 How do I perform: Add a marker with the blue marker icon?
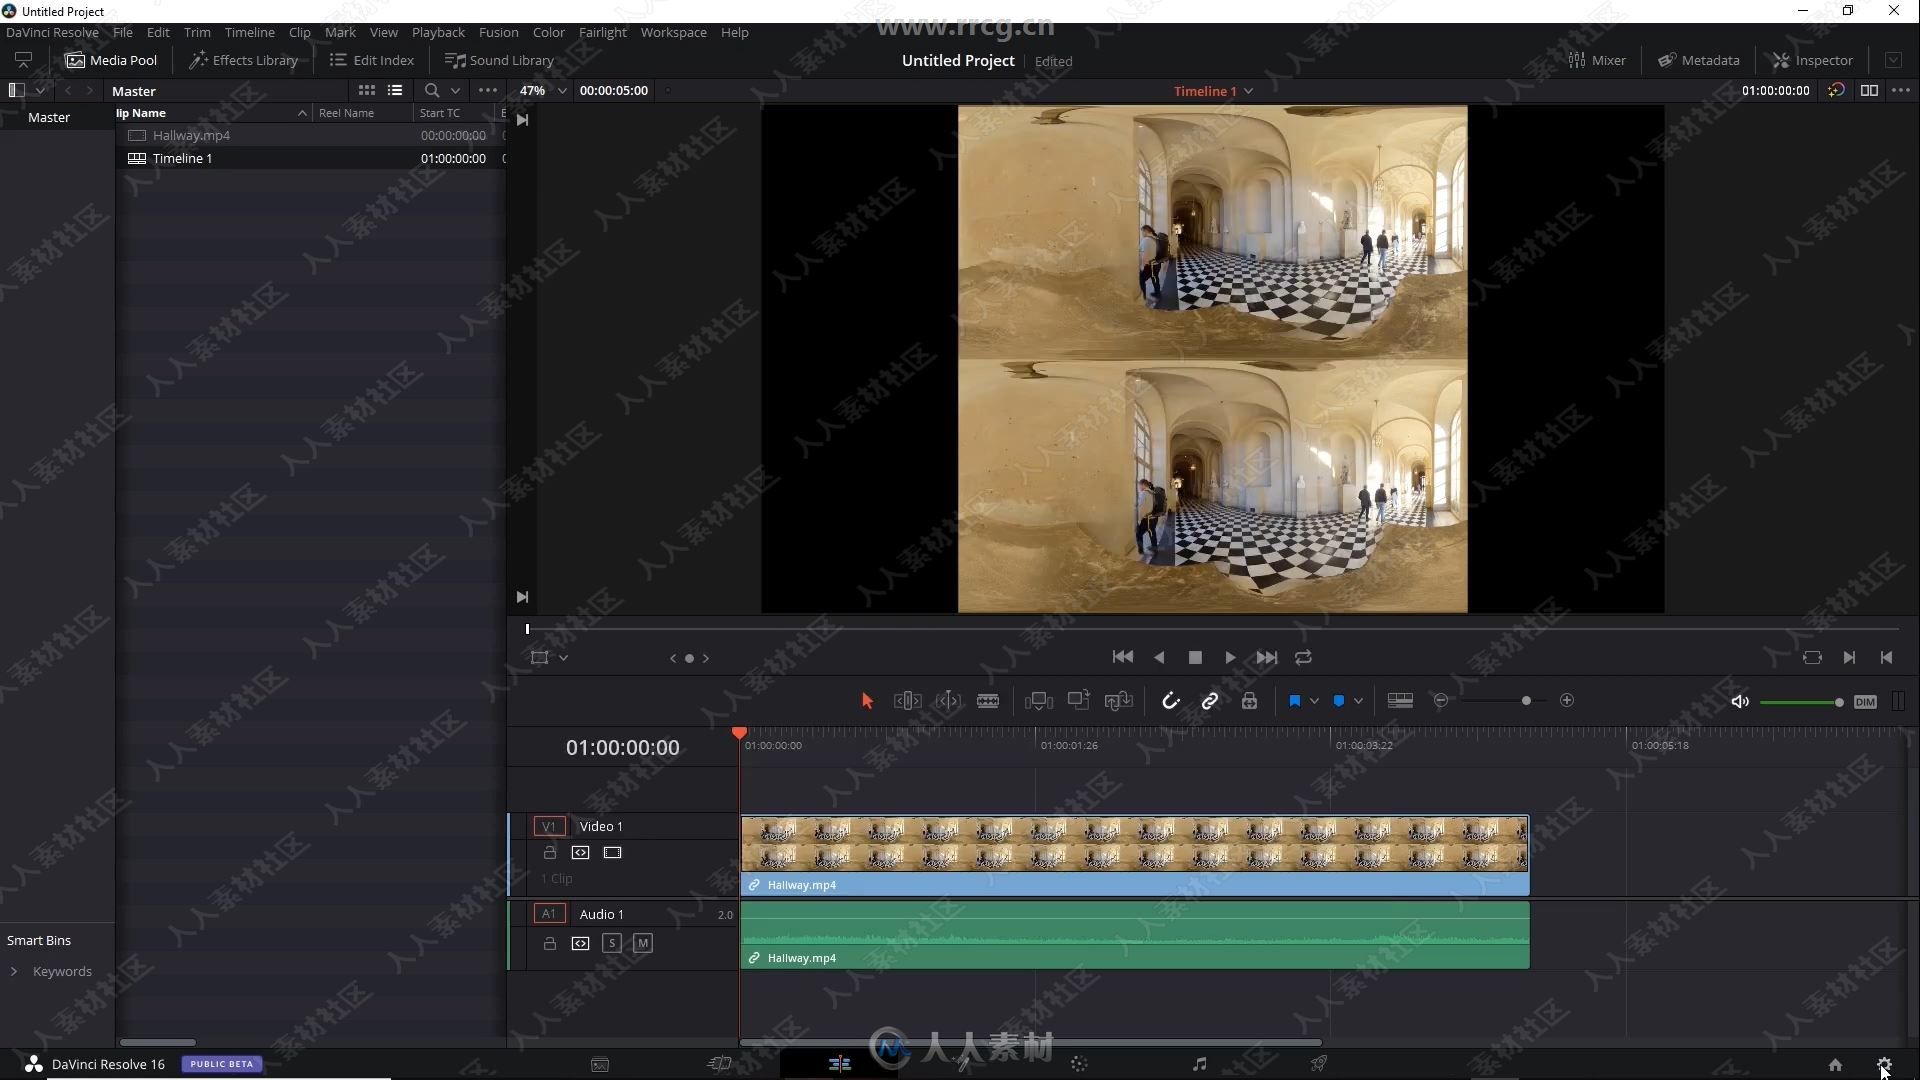(1339, 701)
